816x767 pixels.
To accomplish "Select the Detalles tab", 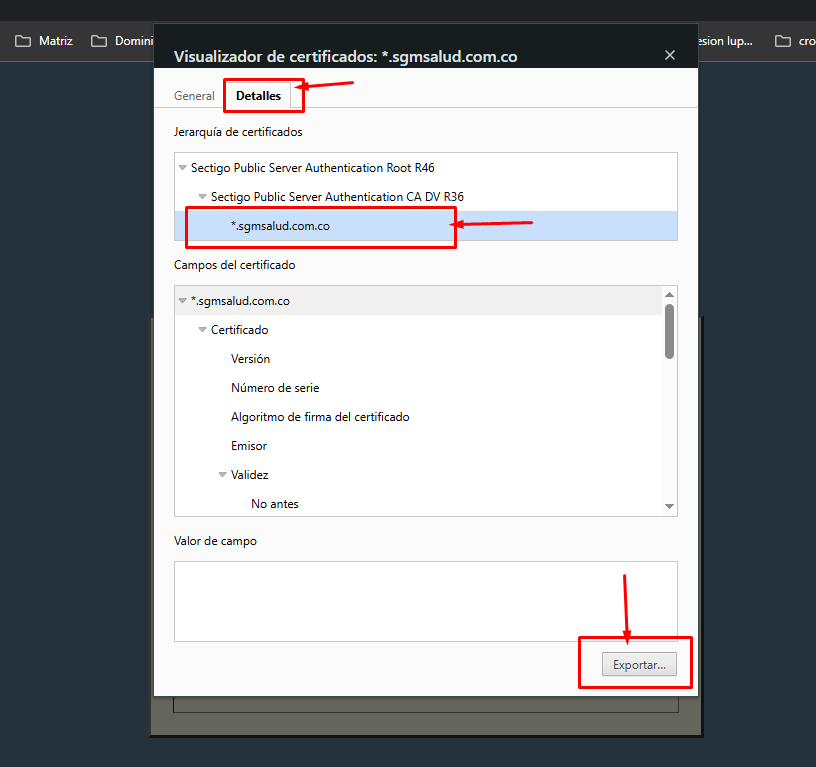I will pyautogui.click(x=258, y=96).
